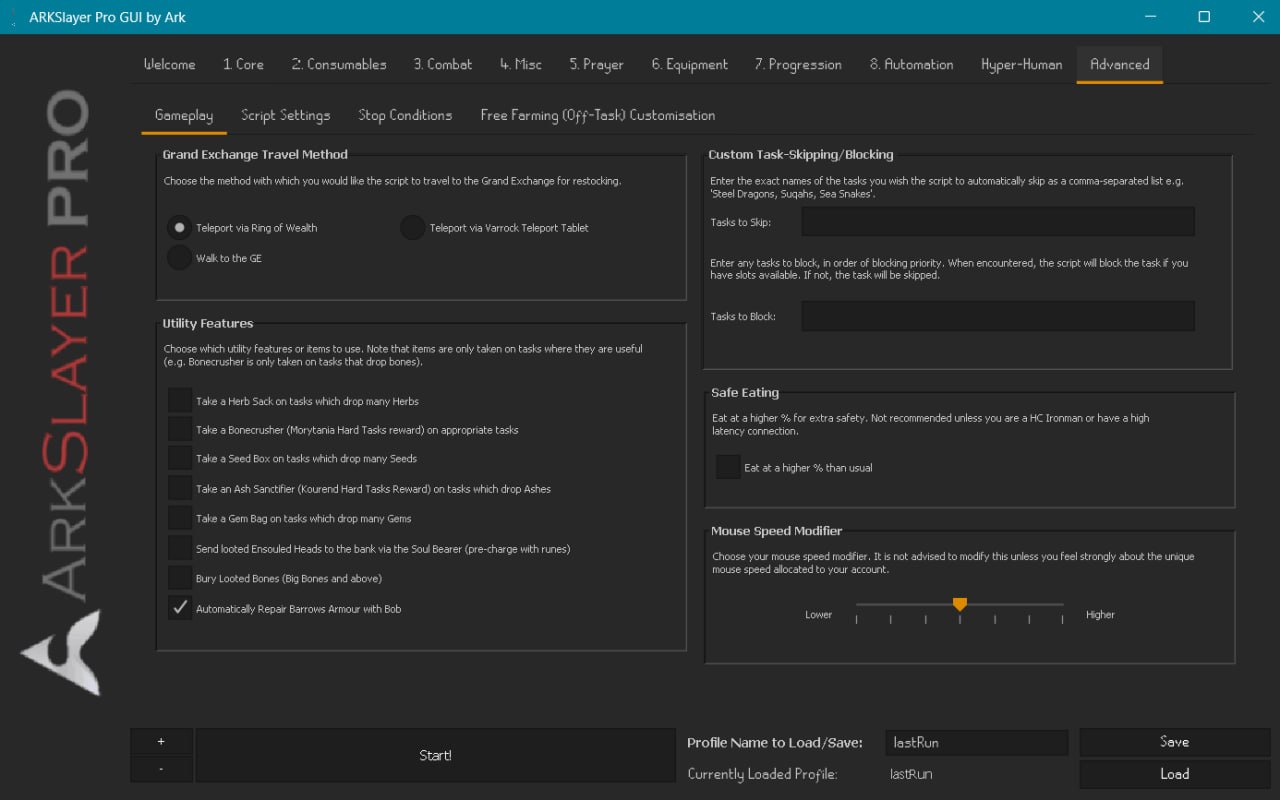Focus the Tasks to Block field

[998, 316]
